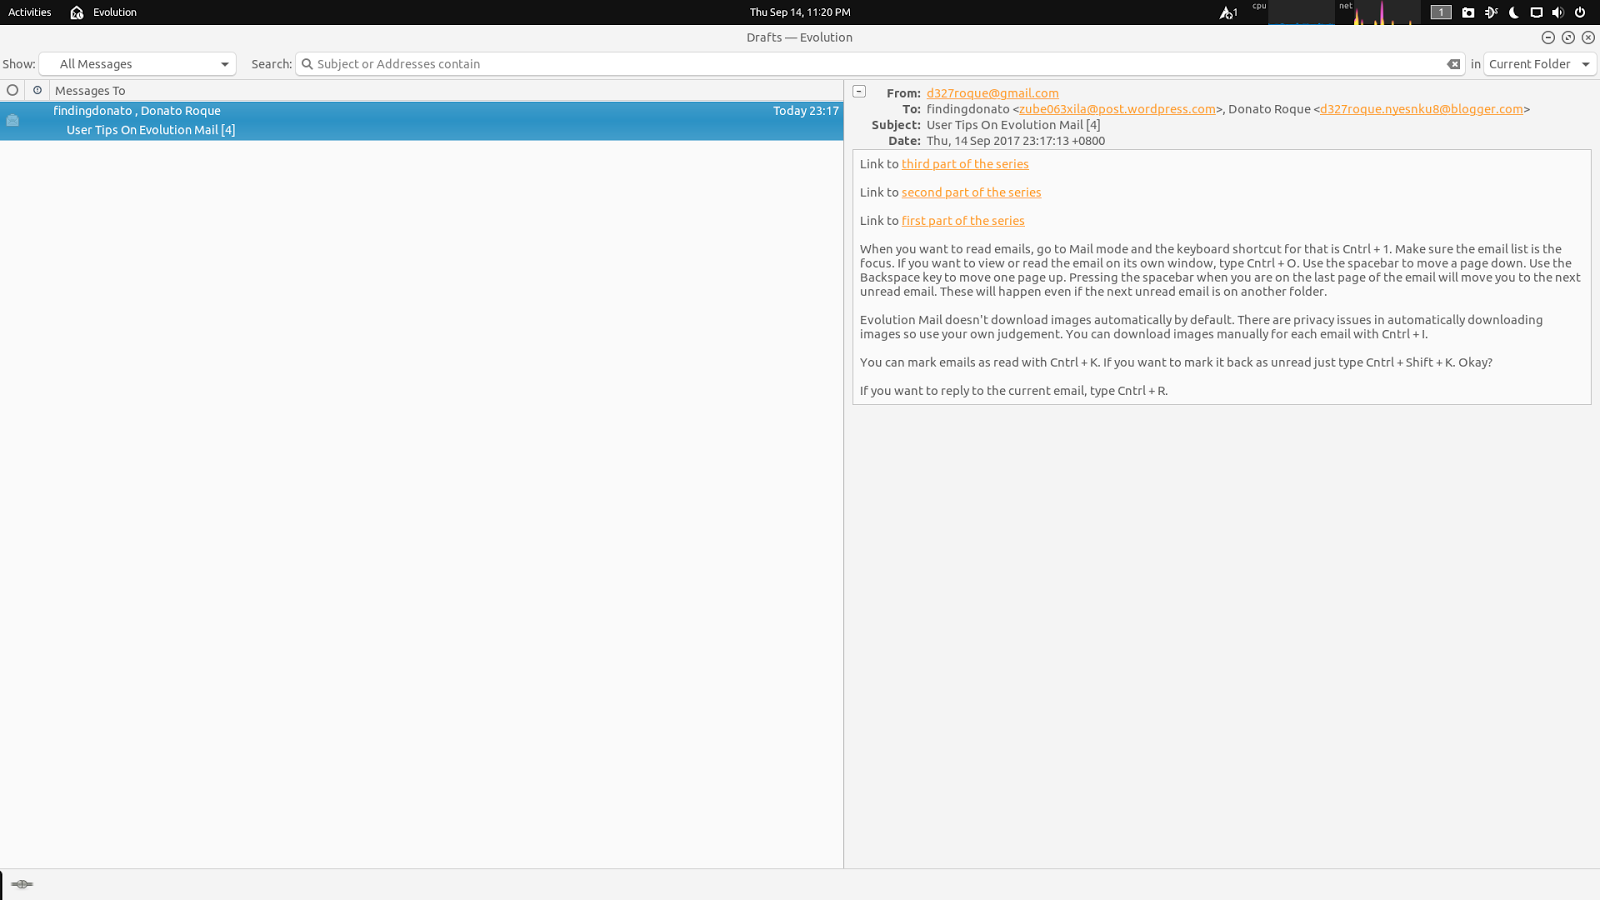Open the Current Folder search scope dropdown
Image resolution: width=1600 pixels, height=900 pixels.
[1540, 64]
